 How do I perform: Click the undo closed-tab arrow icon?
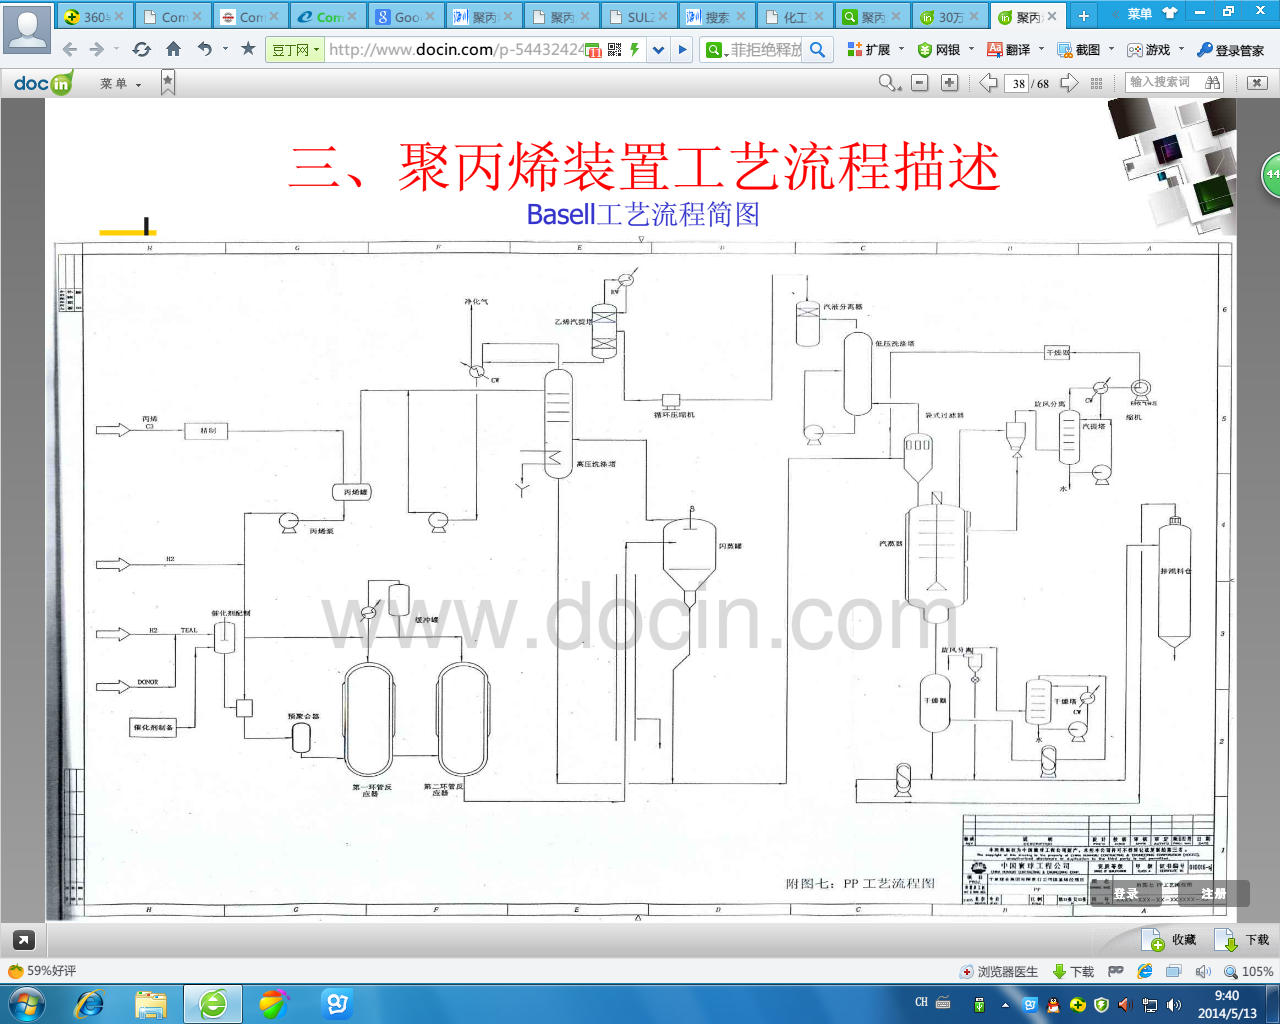[x=205, y=49]
